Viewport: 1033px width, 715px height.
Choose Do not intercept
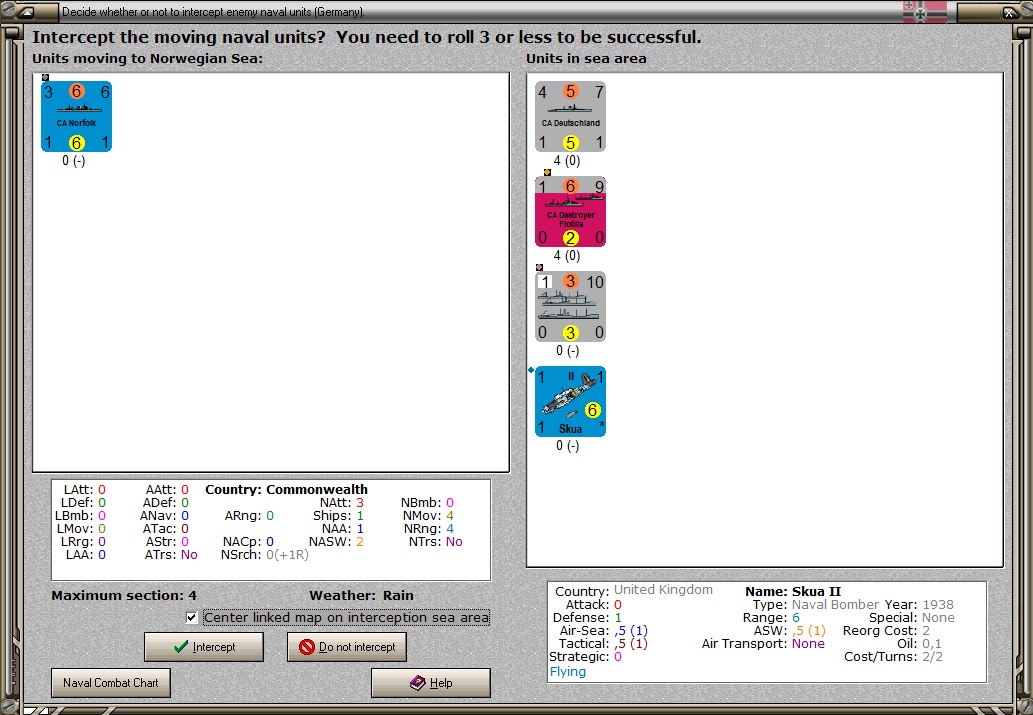pyautogui.click(x=347, y=647)
